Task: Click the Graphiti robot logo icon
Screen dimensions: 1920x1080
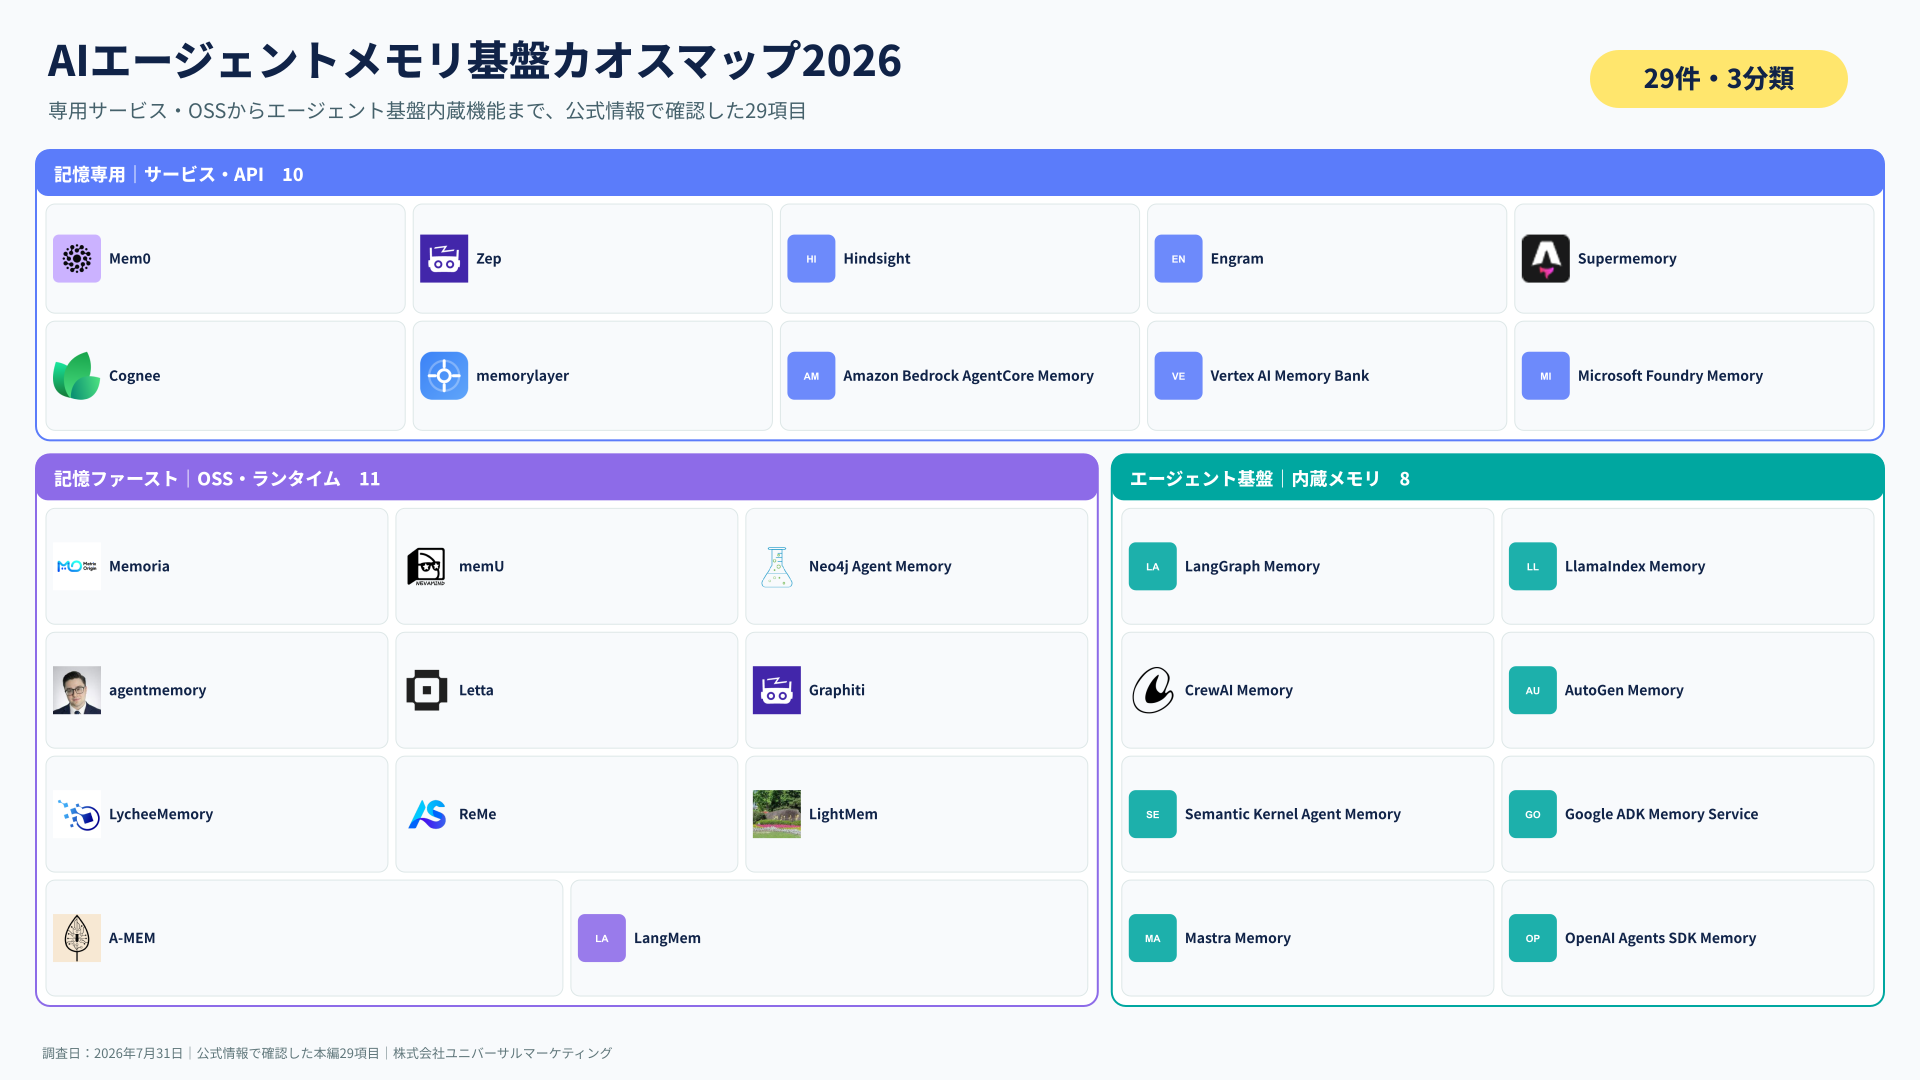Action: [777, 690]
